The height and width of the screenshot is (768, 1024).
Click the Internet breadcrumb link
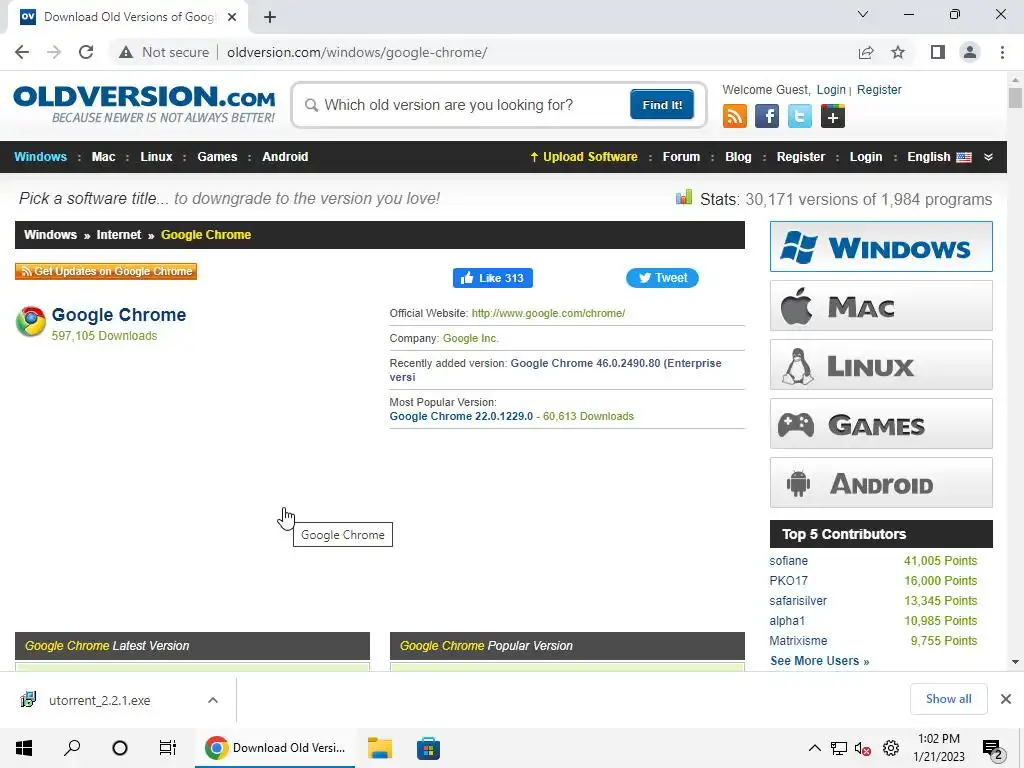click(119, 235)
